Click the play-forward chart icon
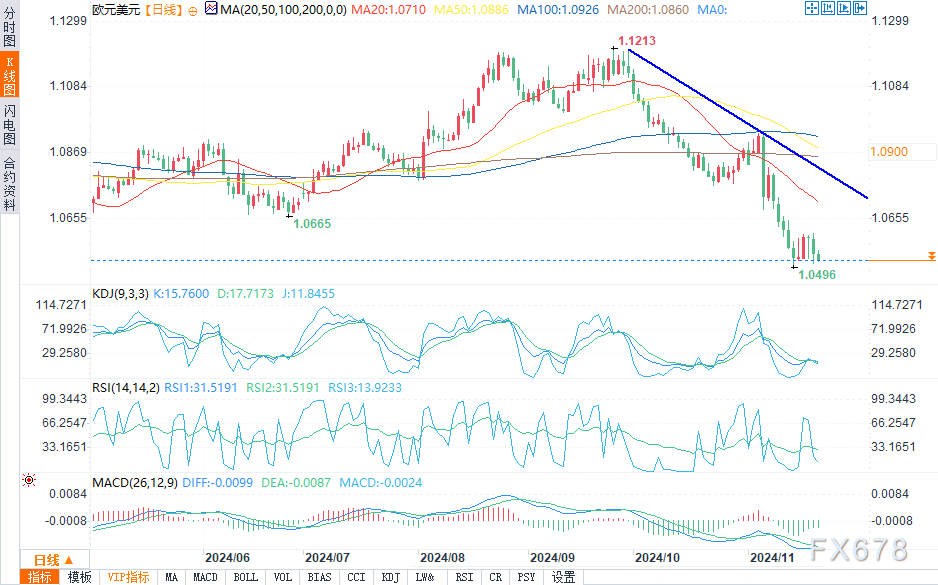Viewport: 938px width, 585px height. click(x=844, y=8)
